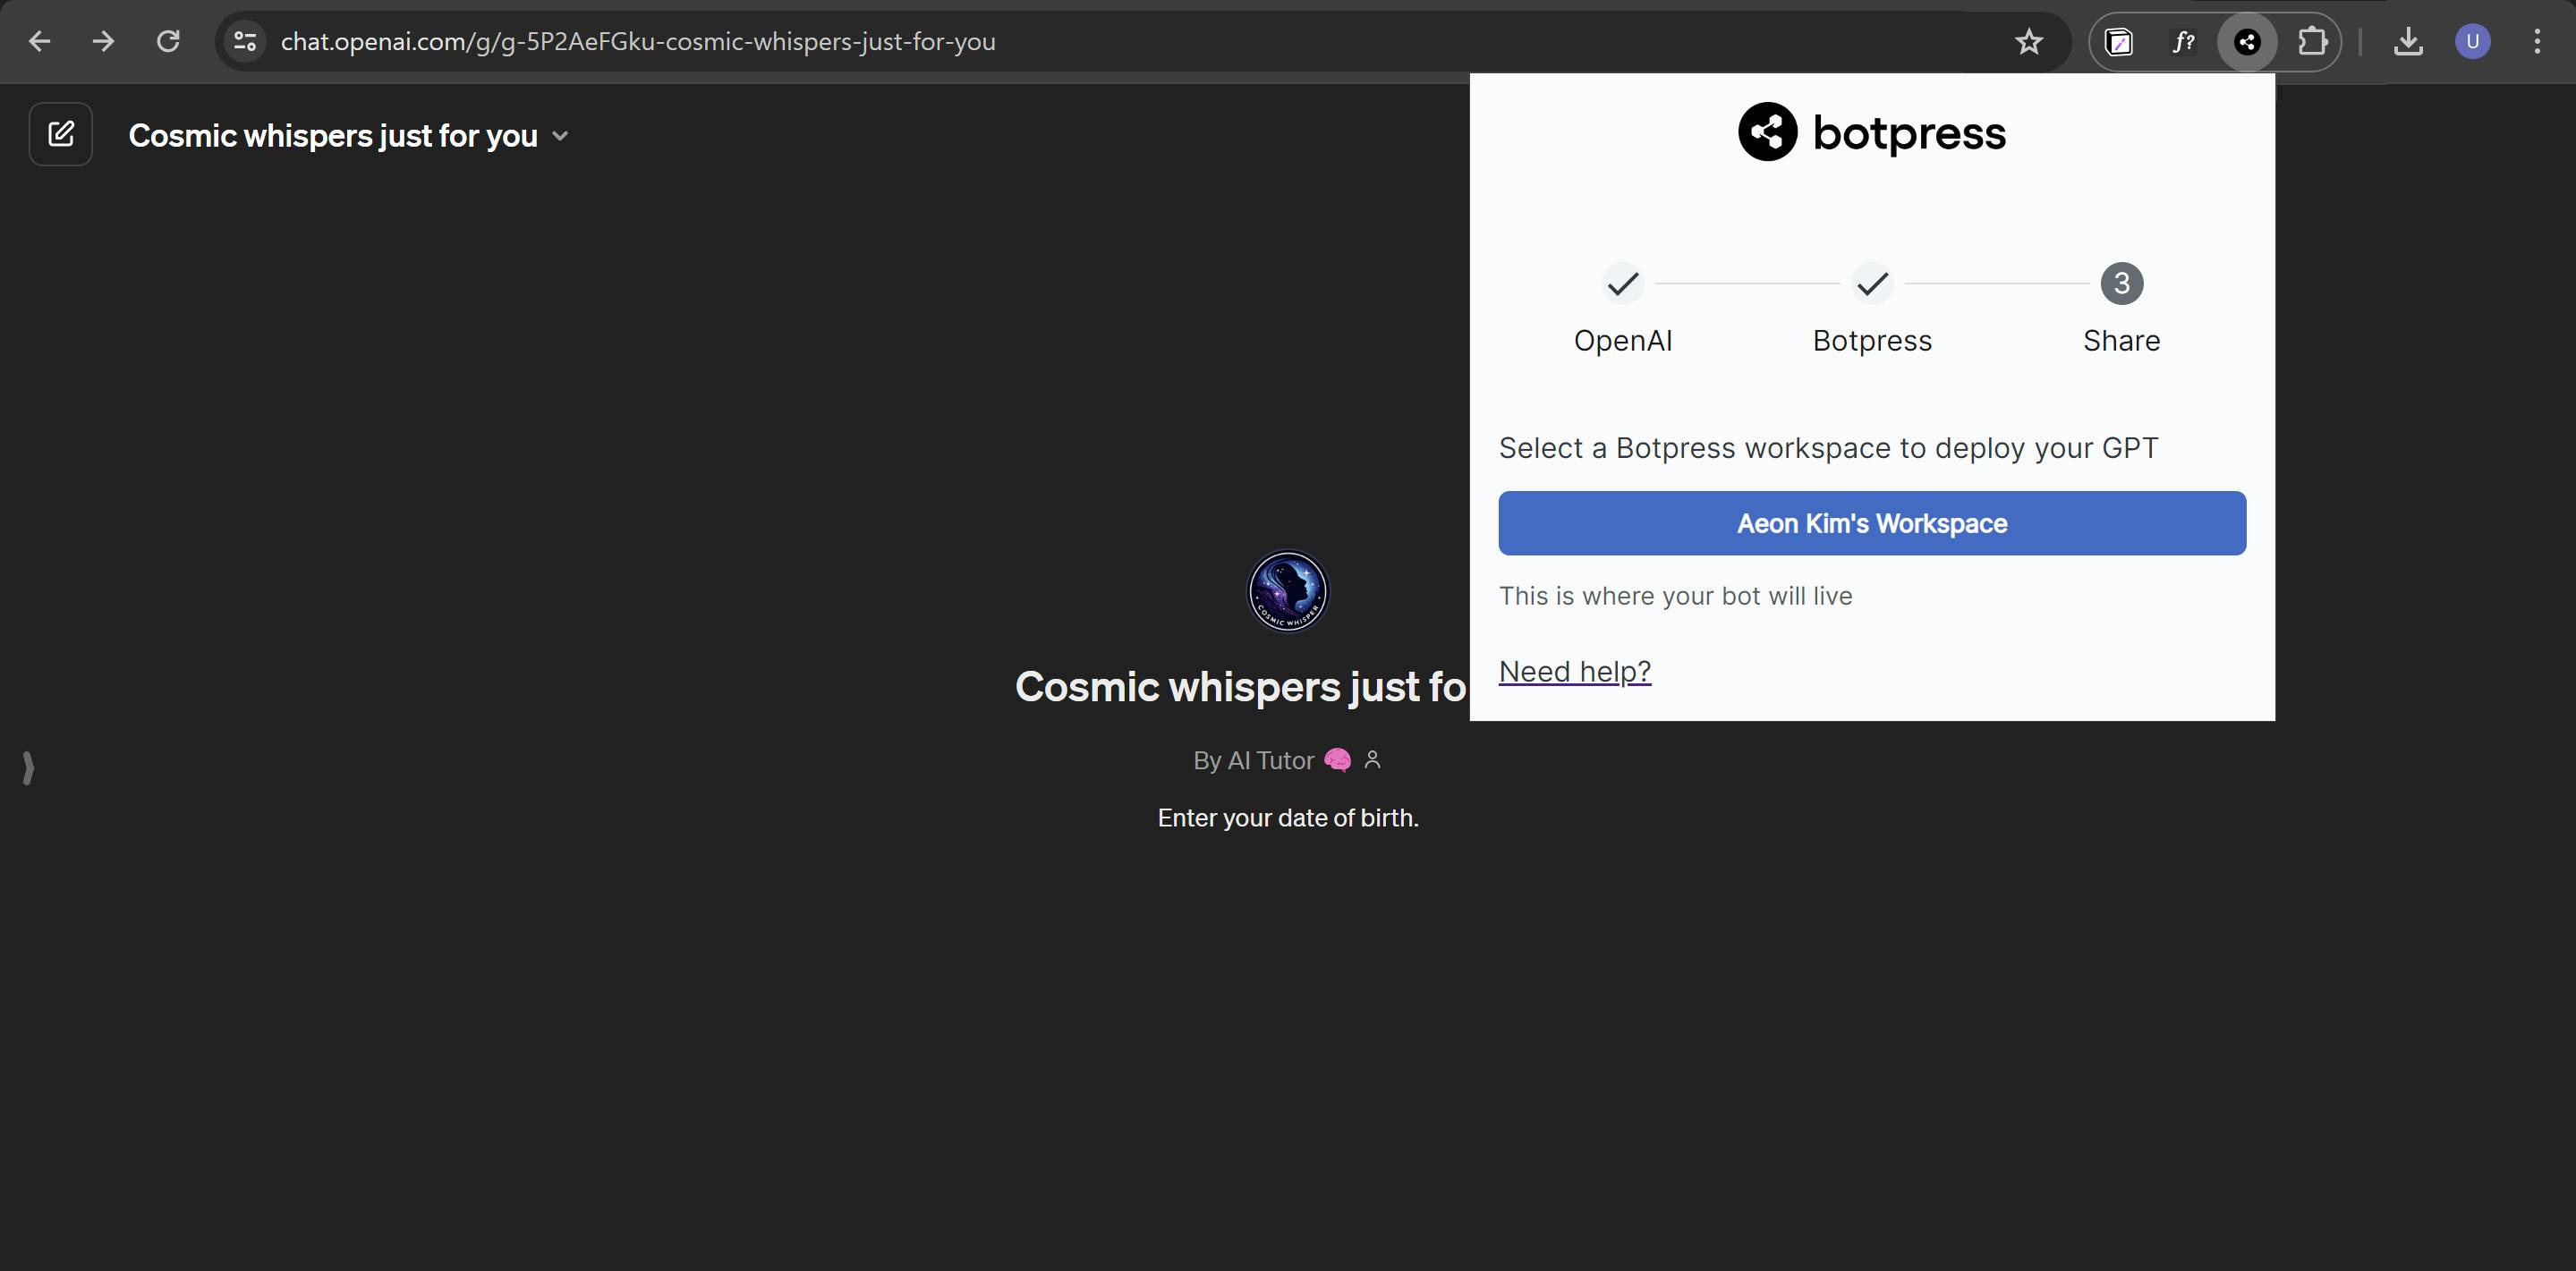Reload the page
This screenshot has height=1271, width=2576.
168,42
